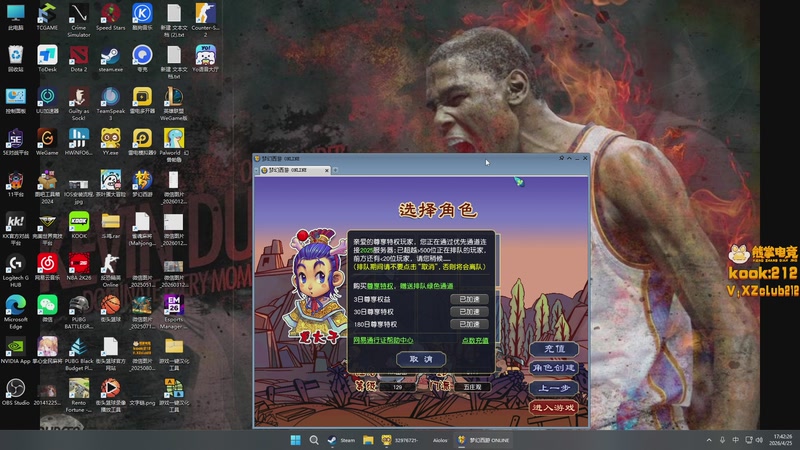
Task: Open the Esports Manager desktop shortcut
Action: [173, 312]
